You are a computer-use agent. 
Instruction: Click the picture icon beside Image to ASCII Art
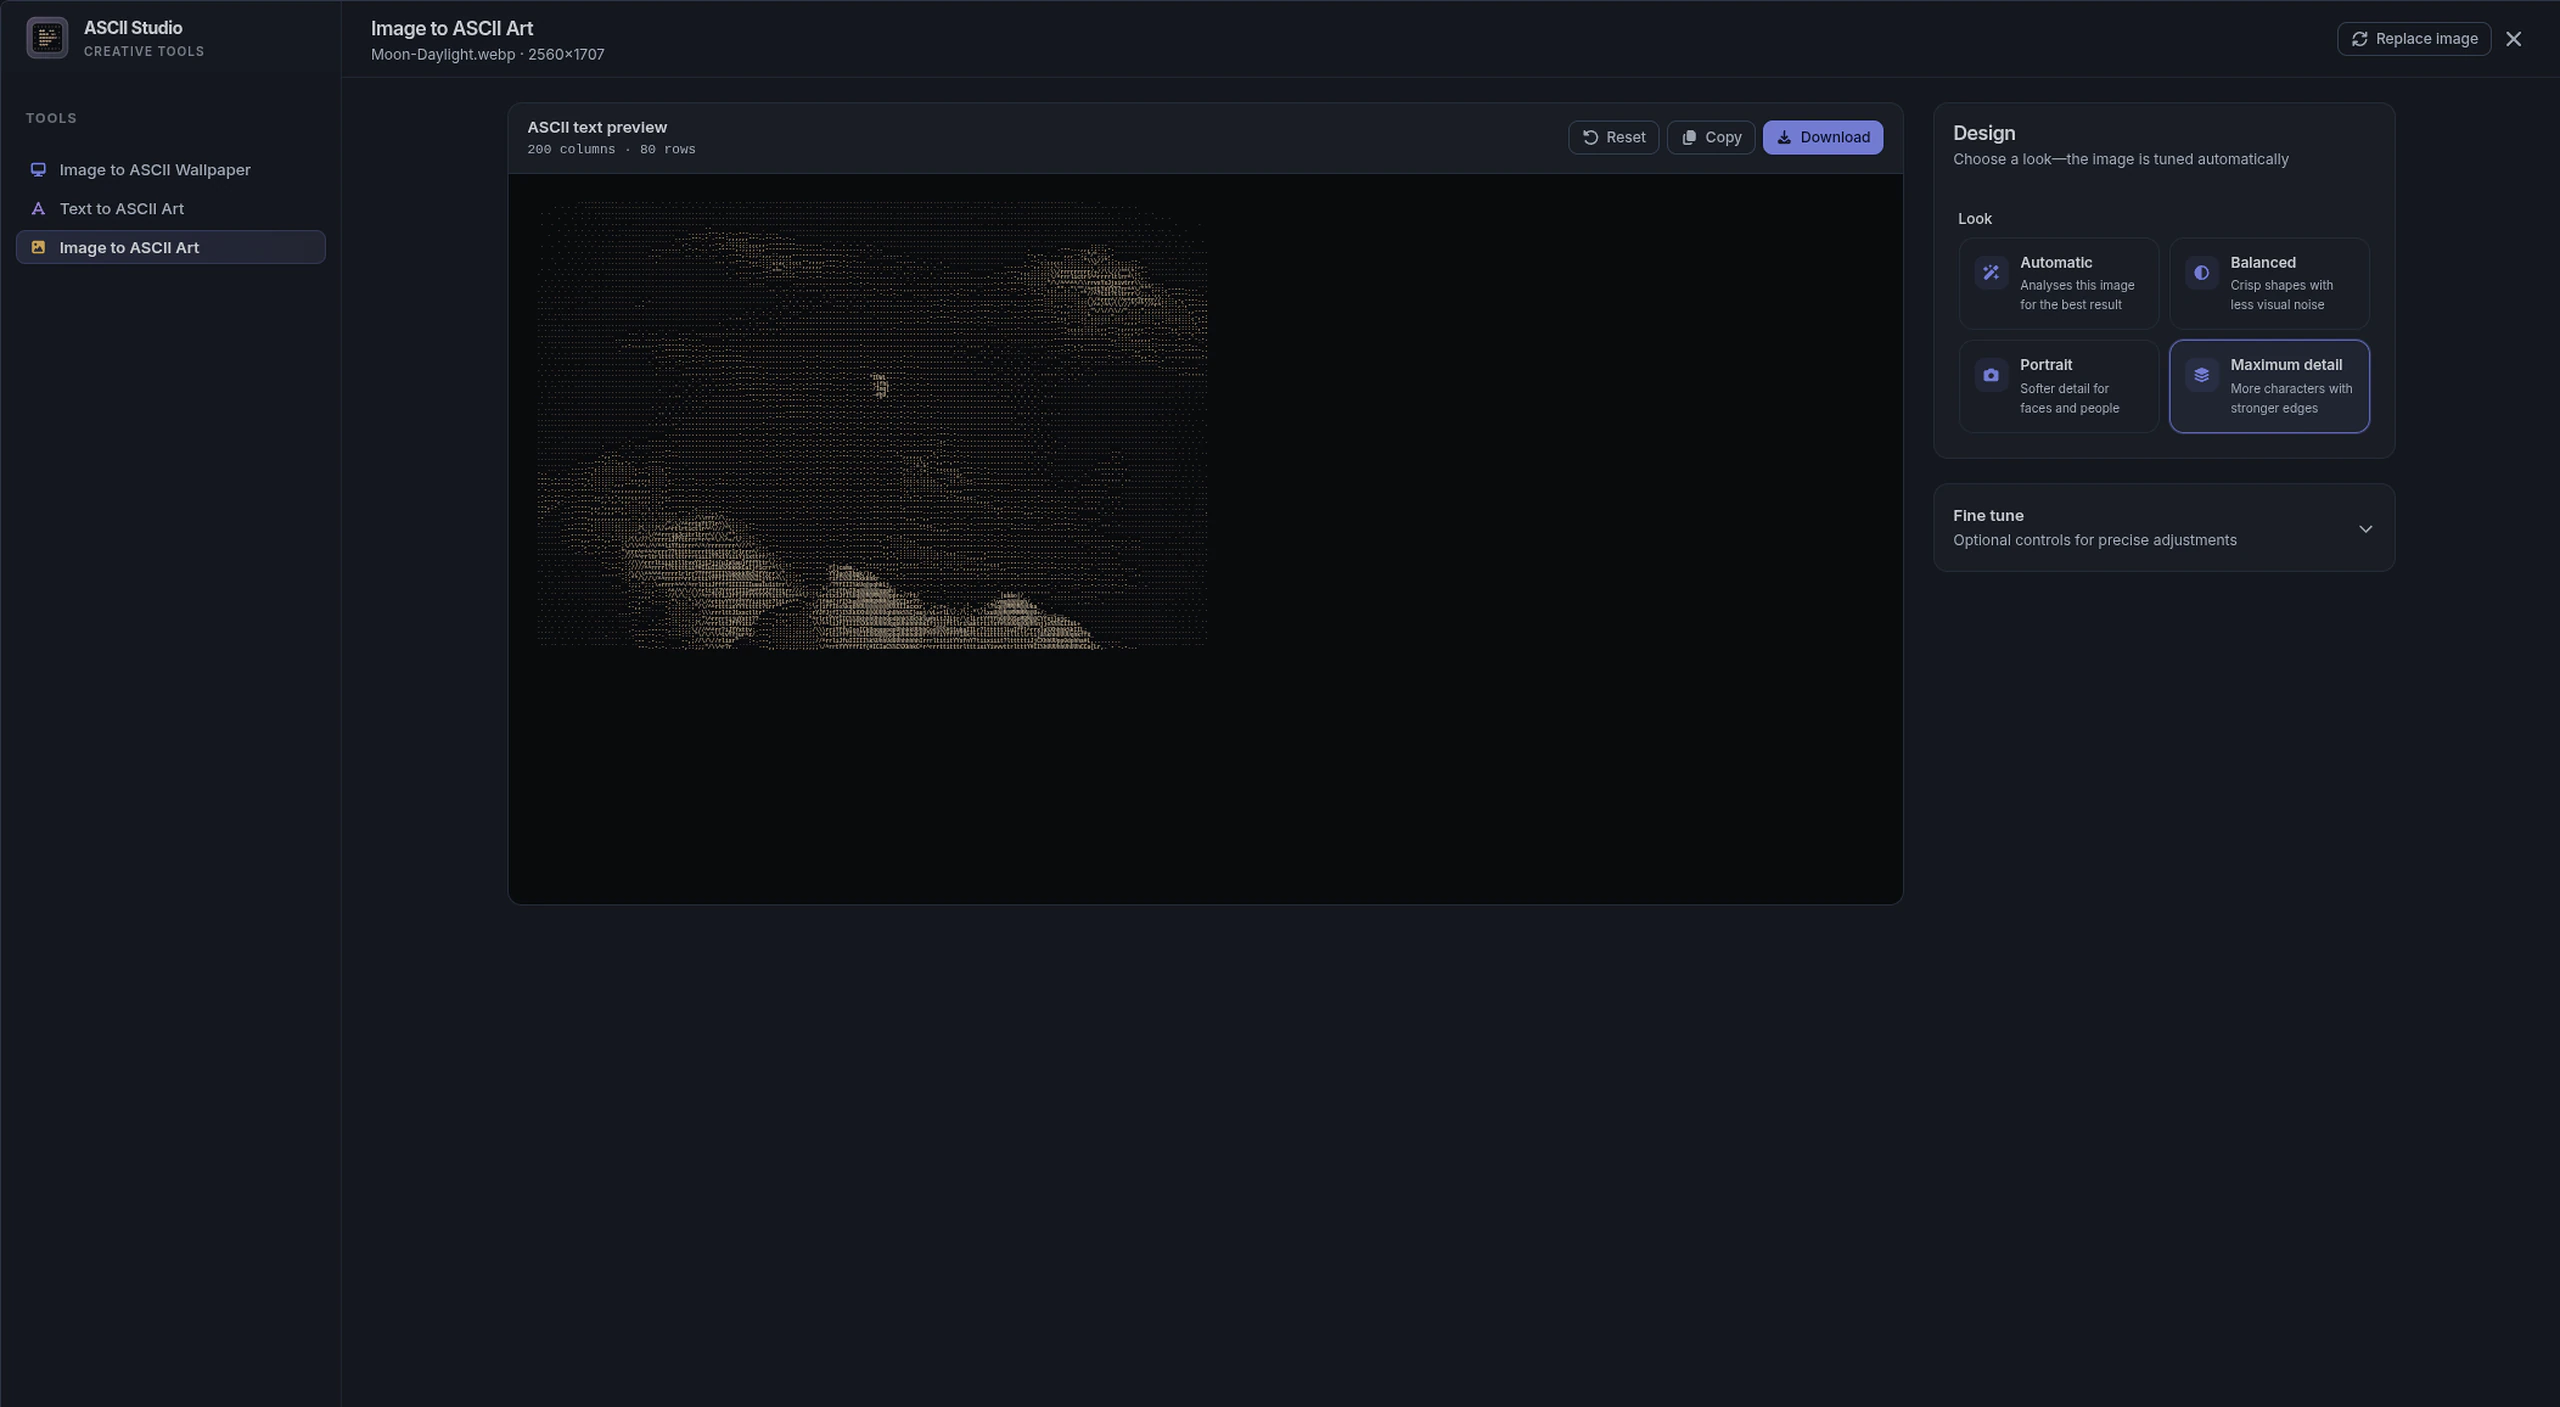click(38, 247)
